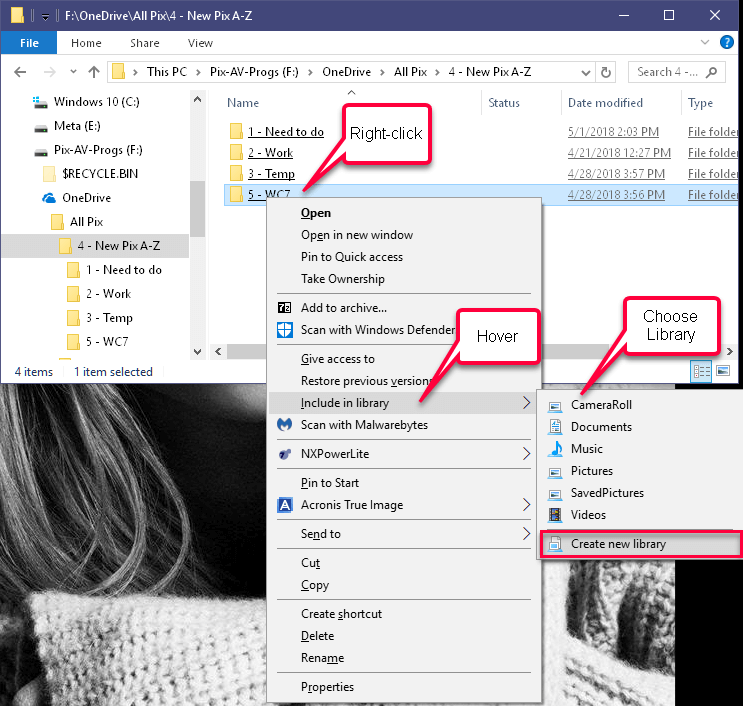Open the blue Help question mark icon
Image resolution: width=743 pixels, height=706 pixels.
[x=726, y=42]
